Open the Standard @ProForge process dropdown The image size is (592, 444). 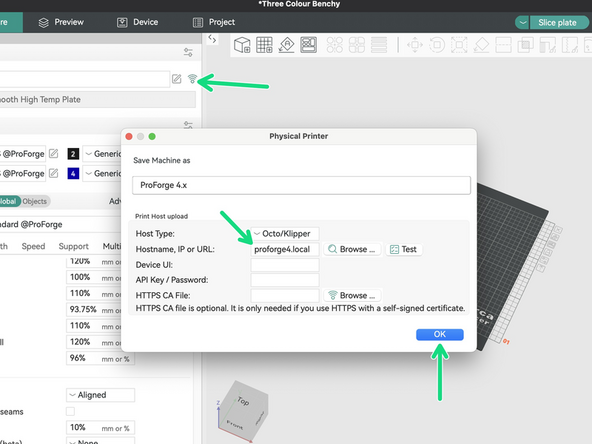[x=60, y=224]
